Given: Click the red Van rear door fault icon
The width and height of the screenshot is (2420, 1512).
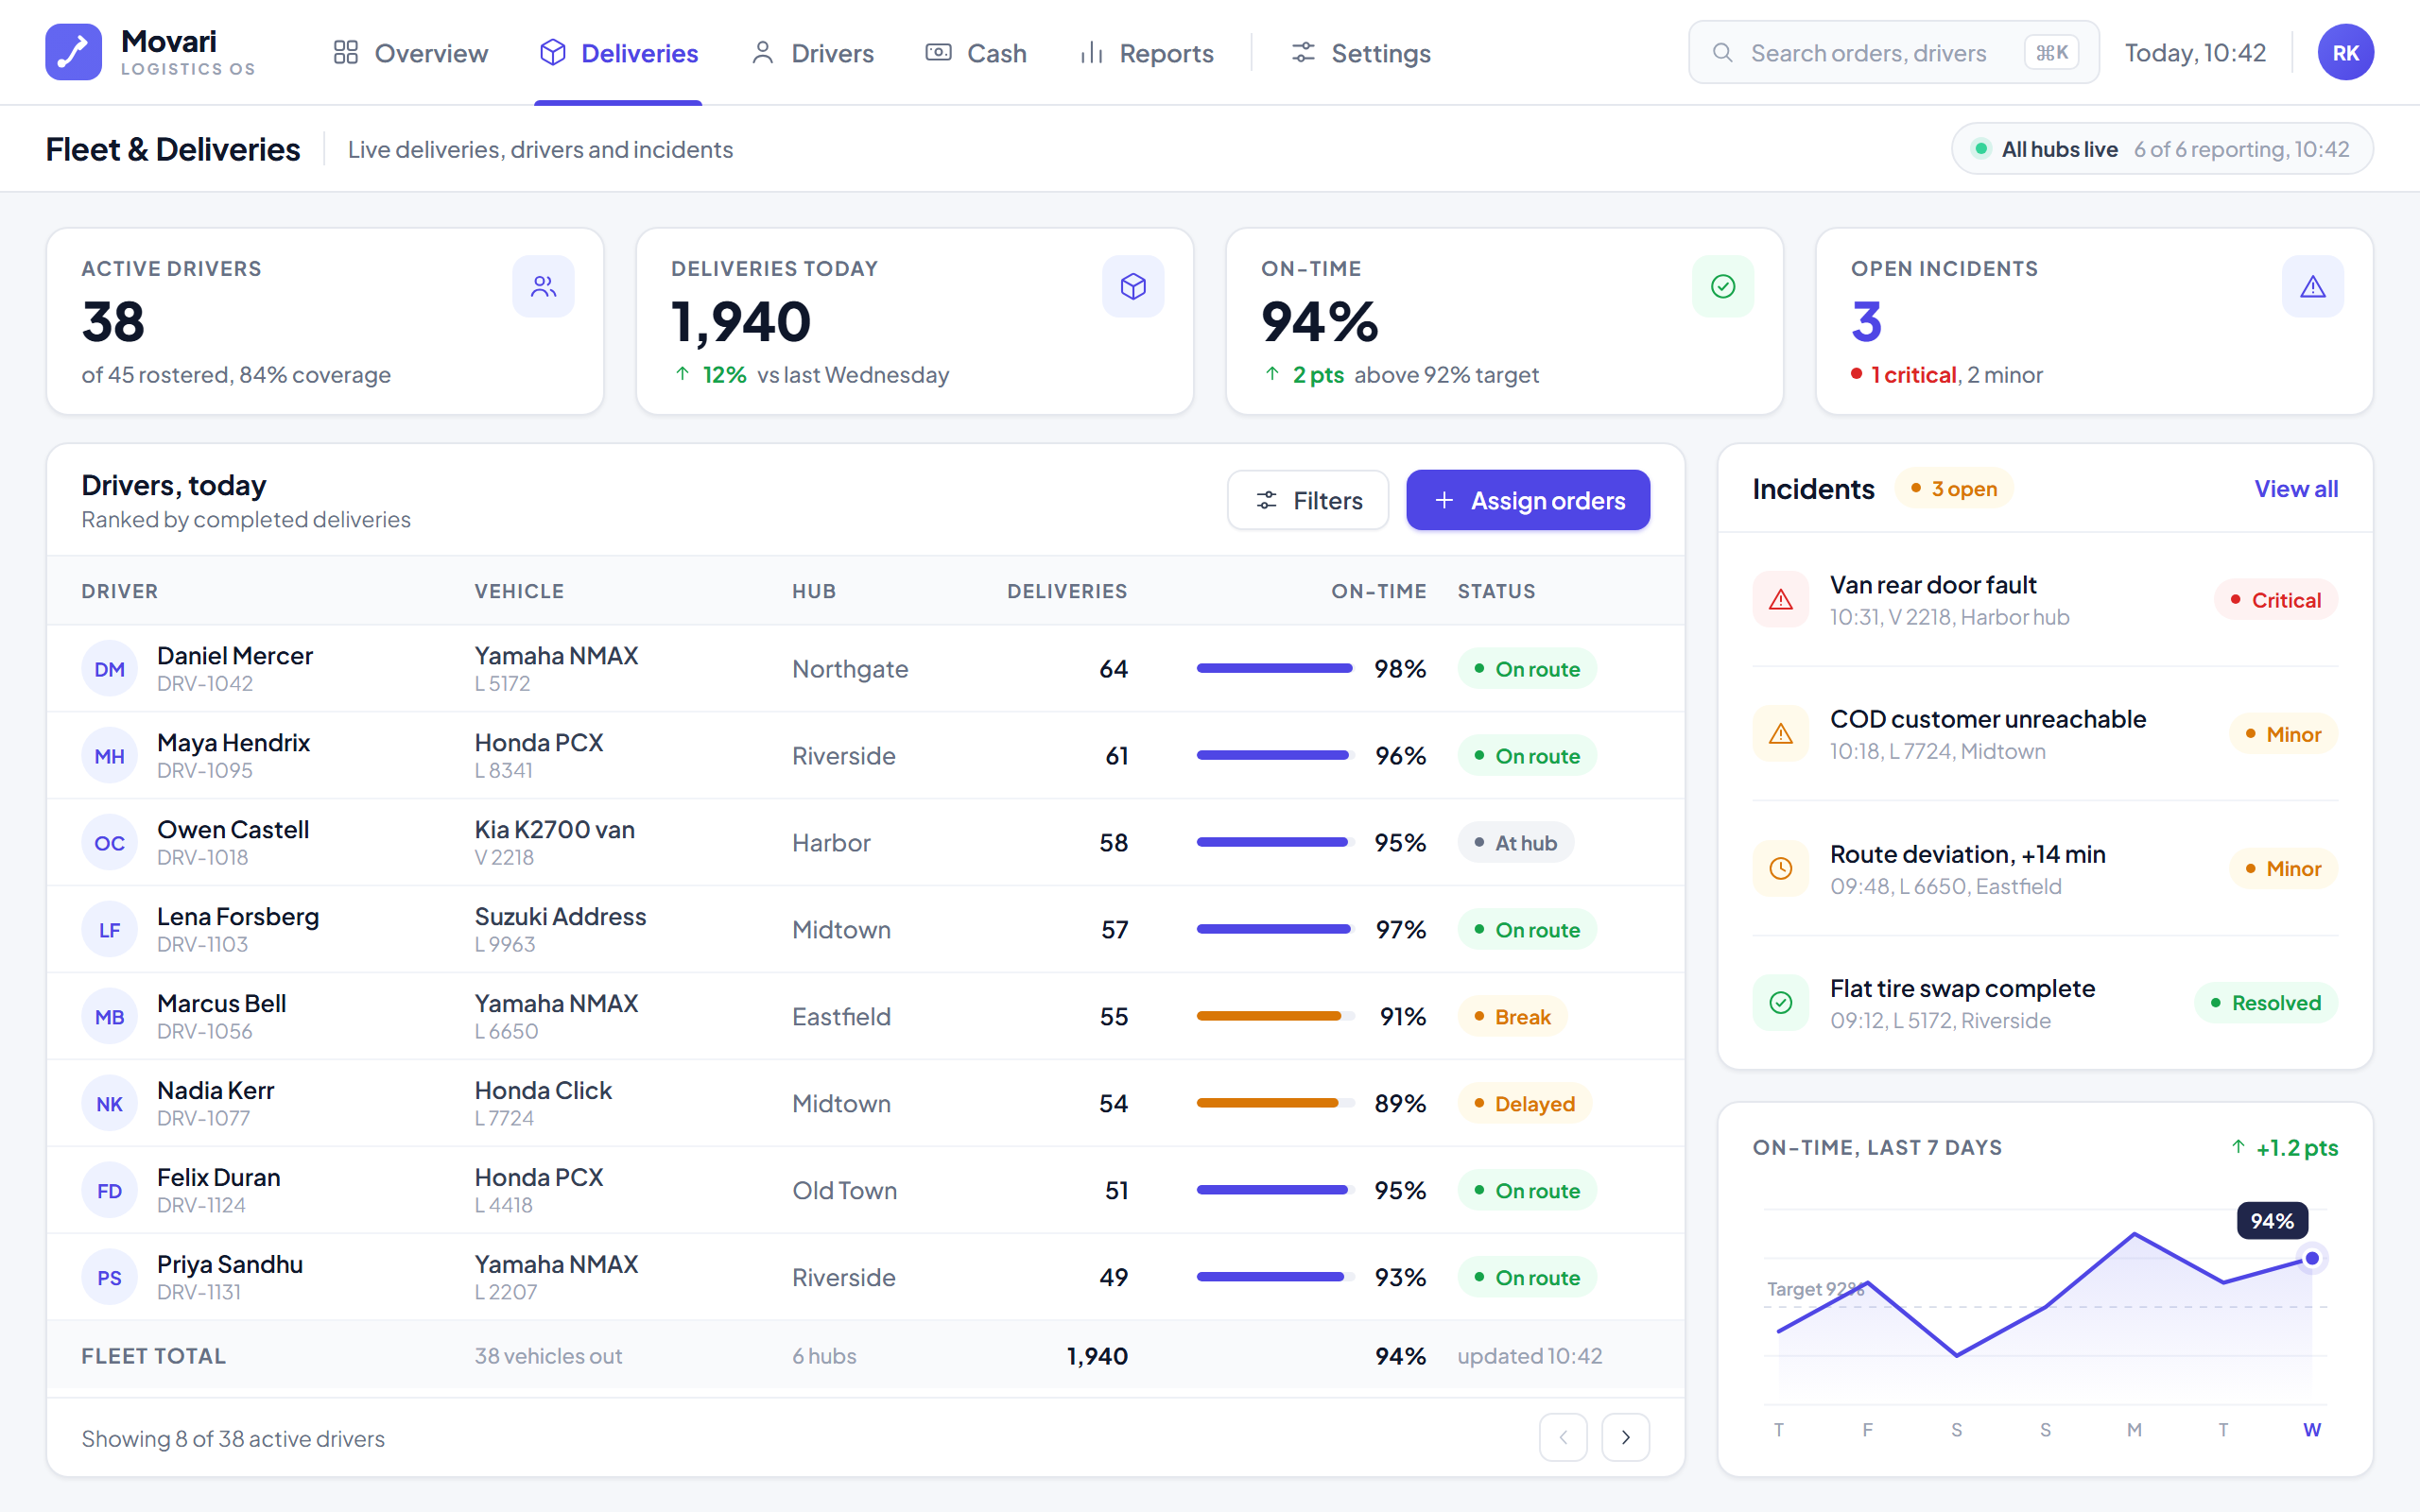Looking at the screenshot, I should tap(1781, 600).
